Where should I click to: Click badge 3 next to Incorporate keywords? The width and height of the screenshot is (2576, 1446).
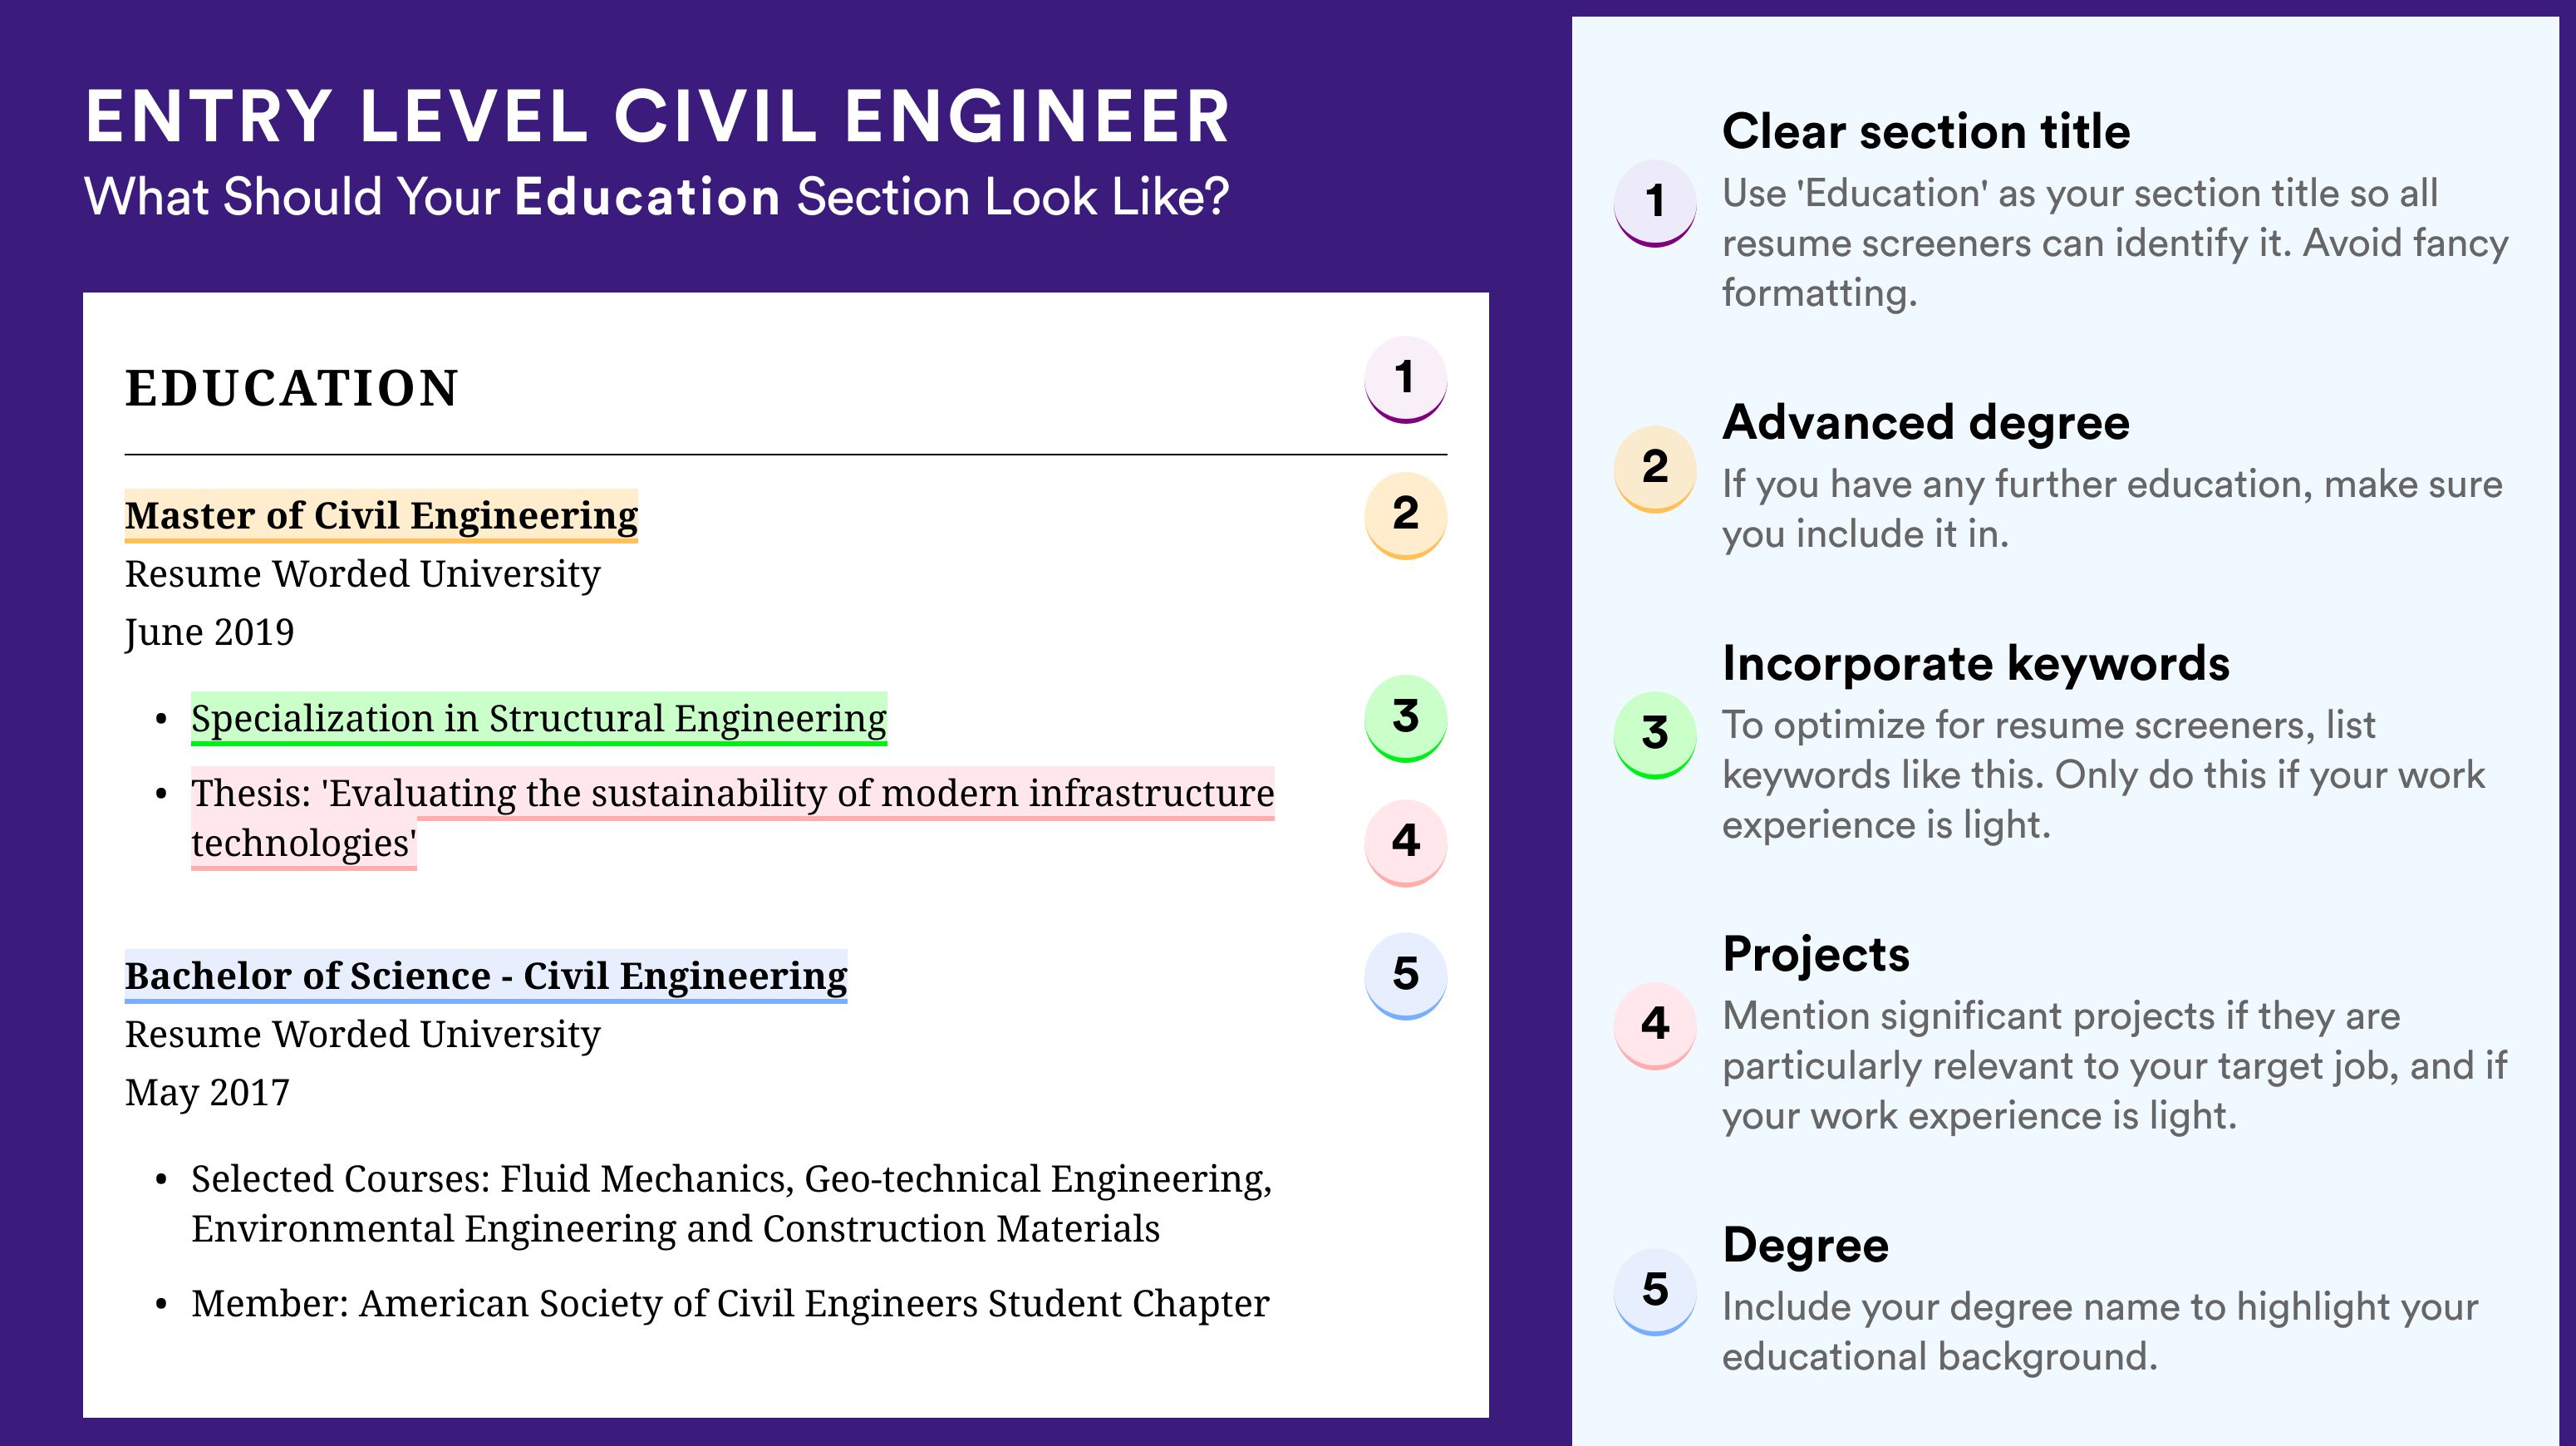[x=1654, y=735]
